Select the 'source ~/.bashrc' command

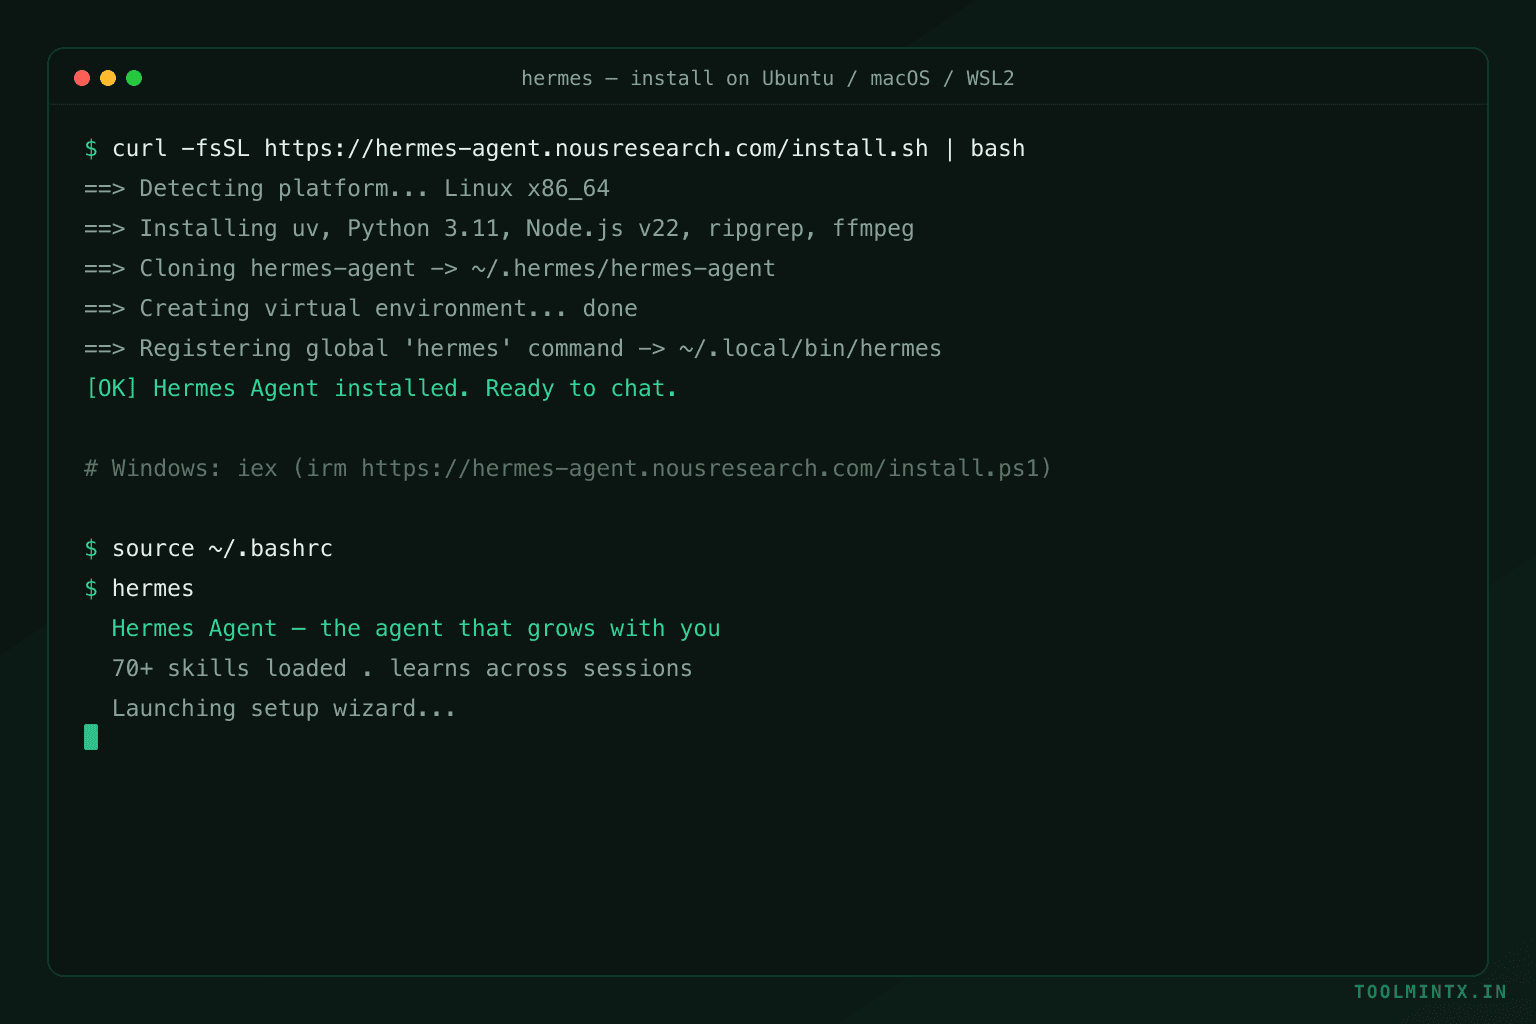point(209,548)
